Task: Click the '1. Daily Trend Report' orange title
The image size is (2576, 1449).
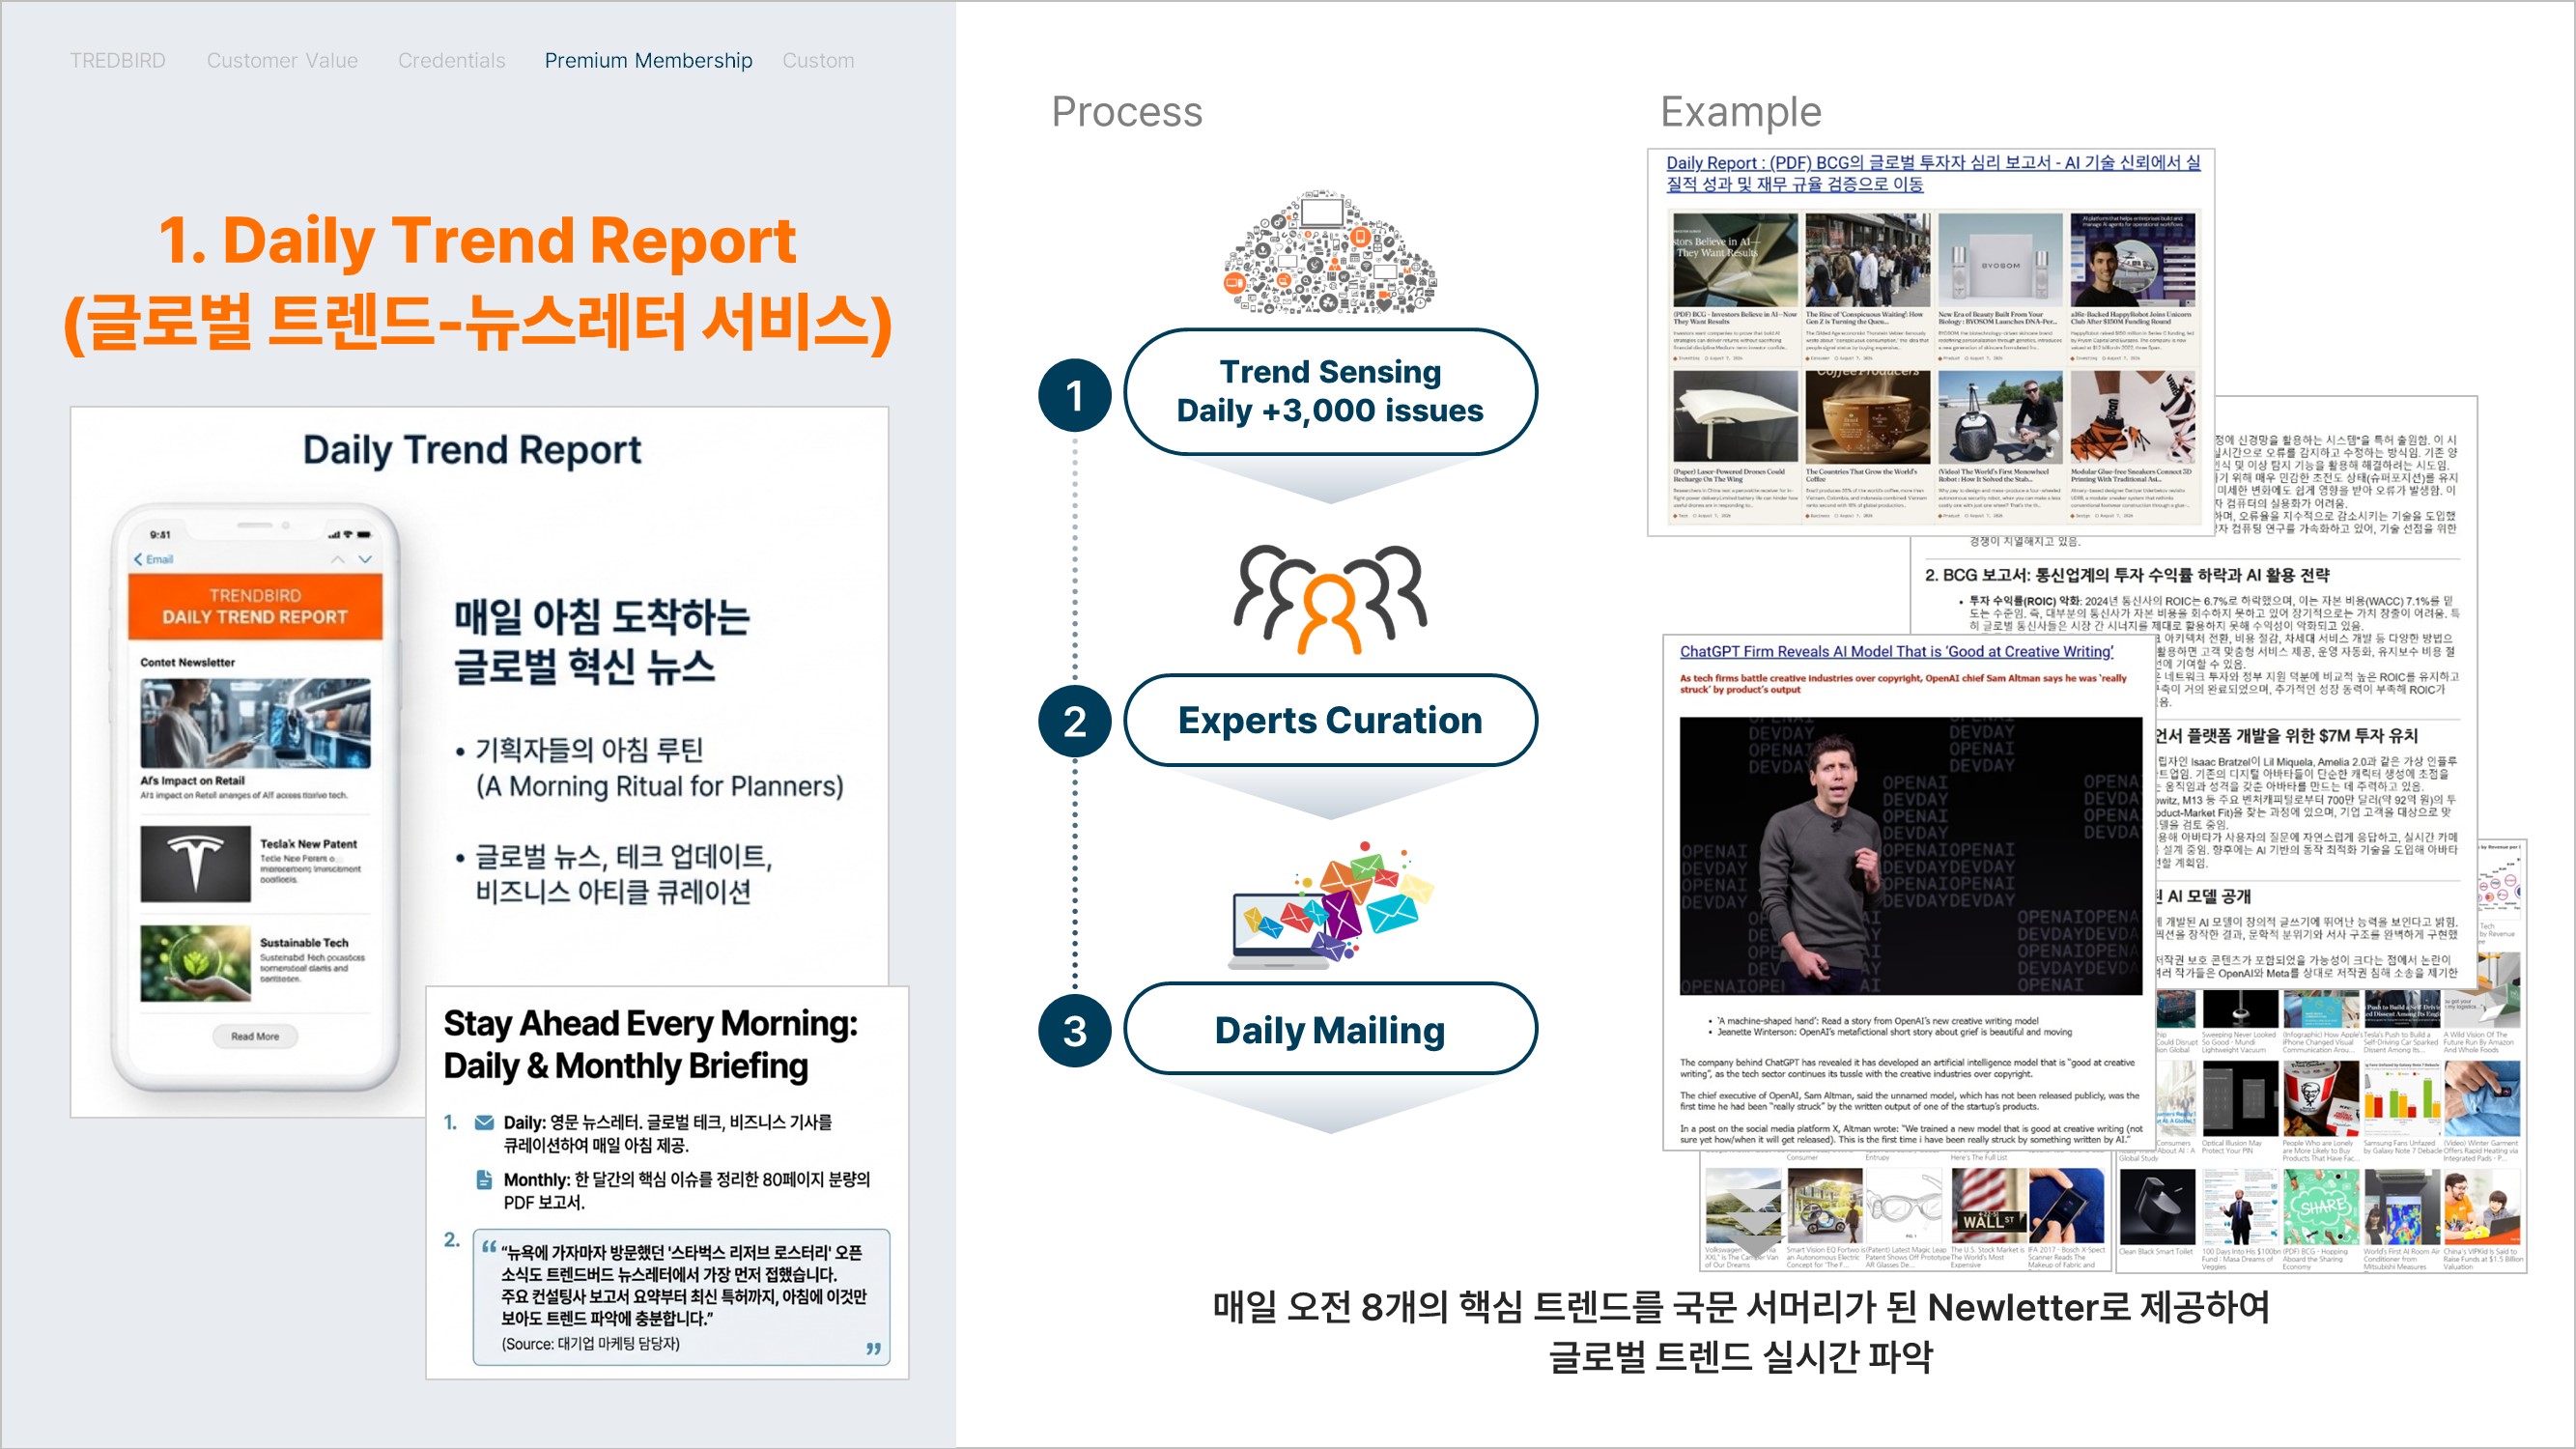Action: coord(477,241)
